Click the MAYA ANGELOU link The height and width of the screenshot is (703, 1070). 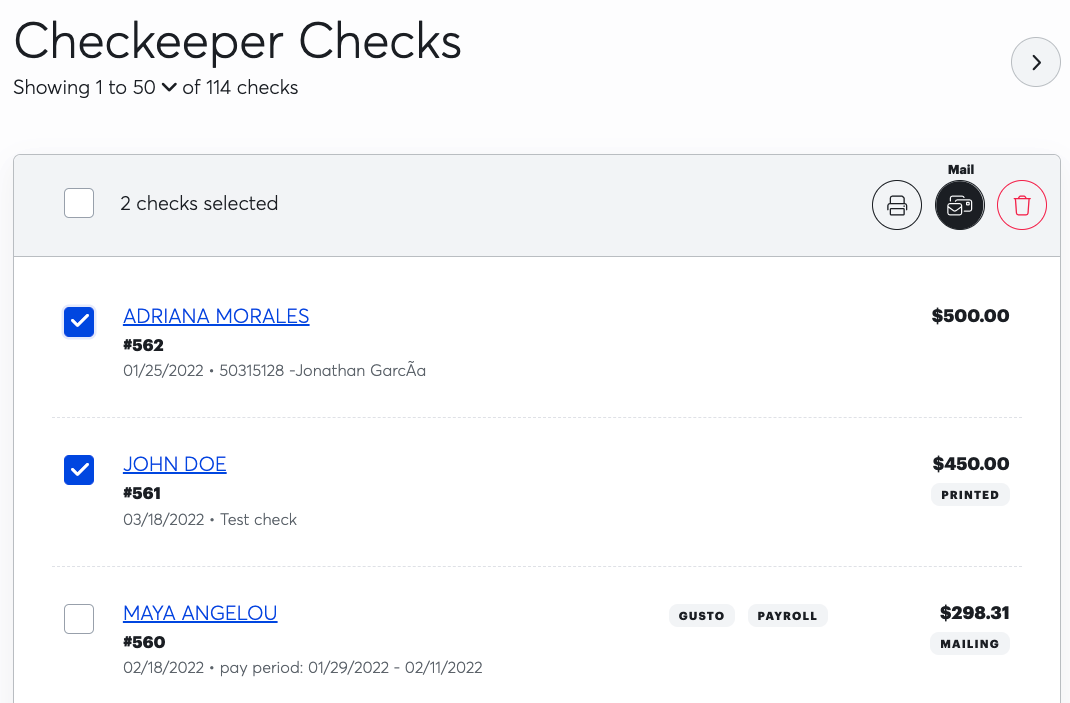pos(200,612)
